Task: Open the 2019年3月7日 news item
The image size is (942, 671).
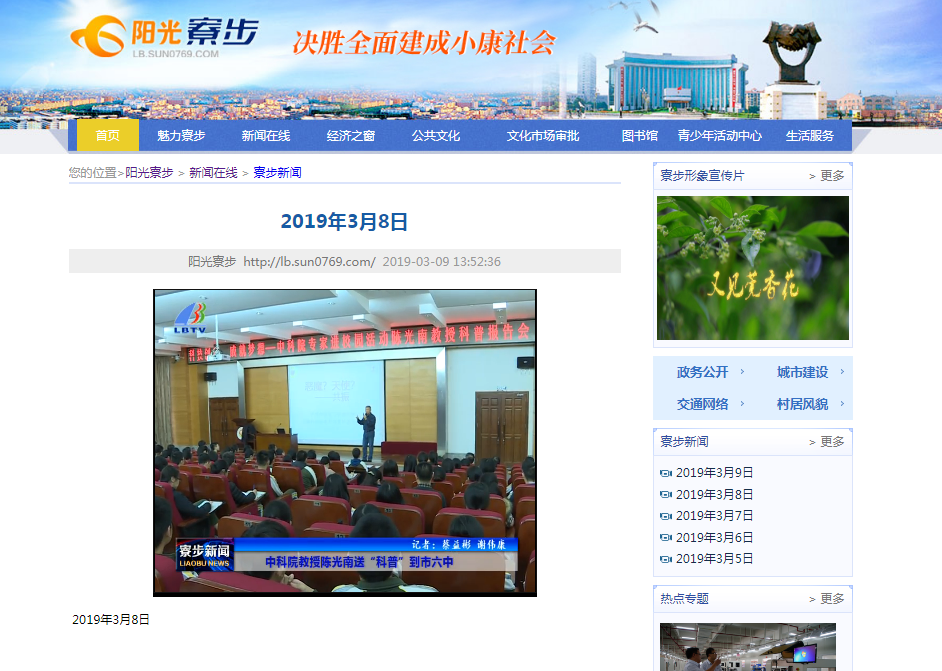Action: 714,515
